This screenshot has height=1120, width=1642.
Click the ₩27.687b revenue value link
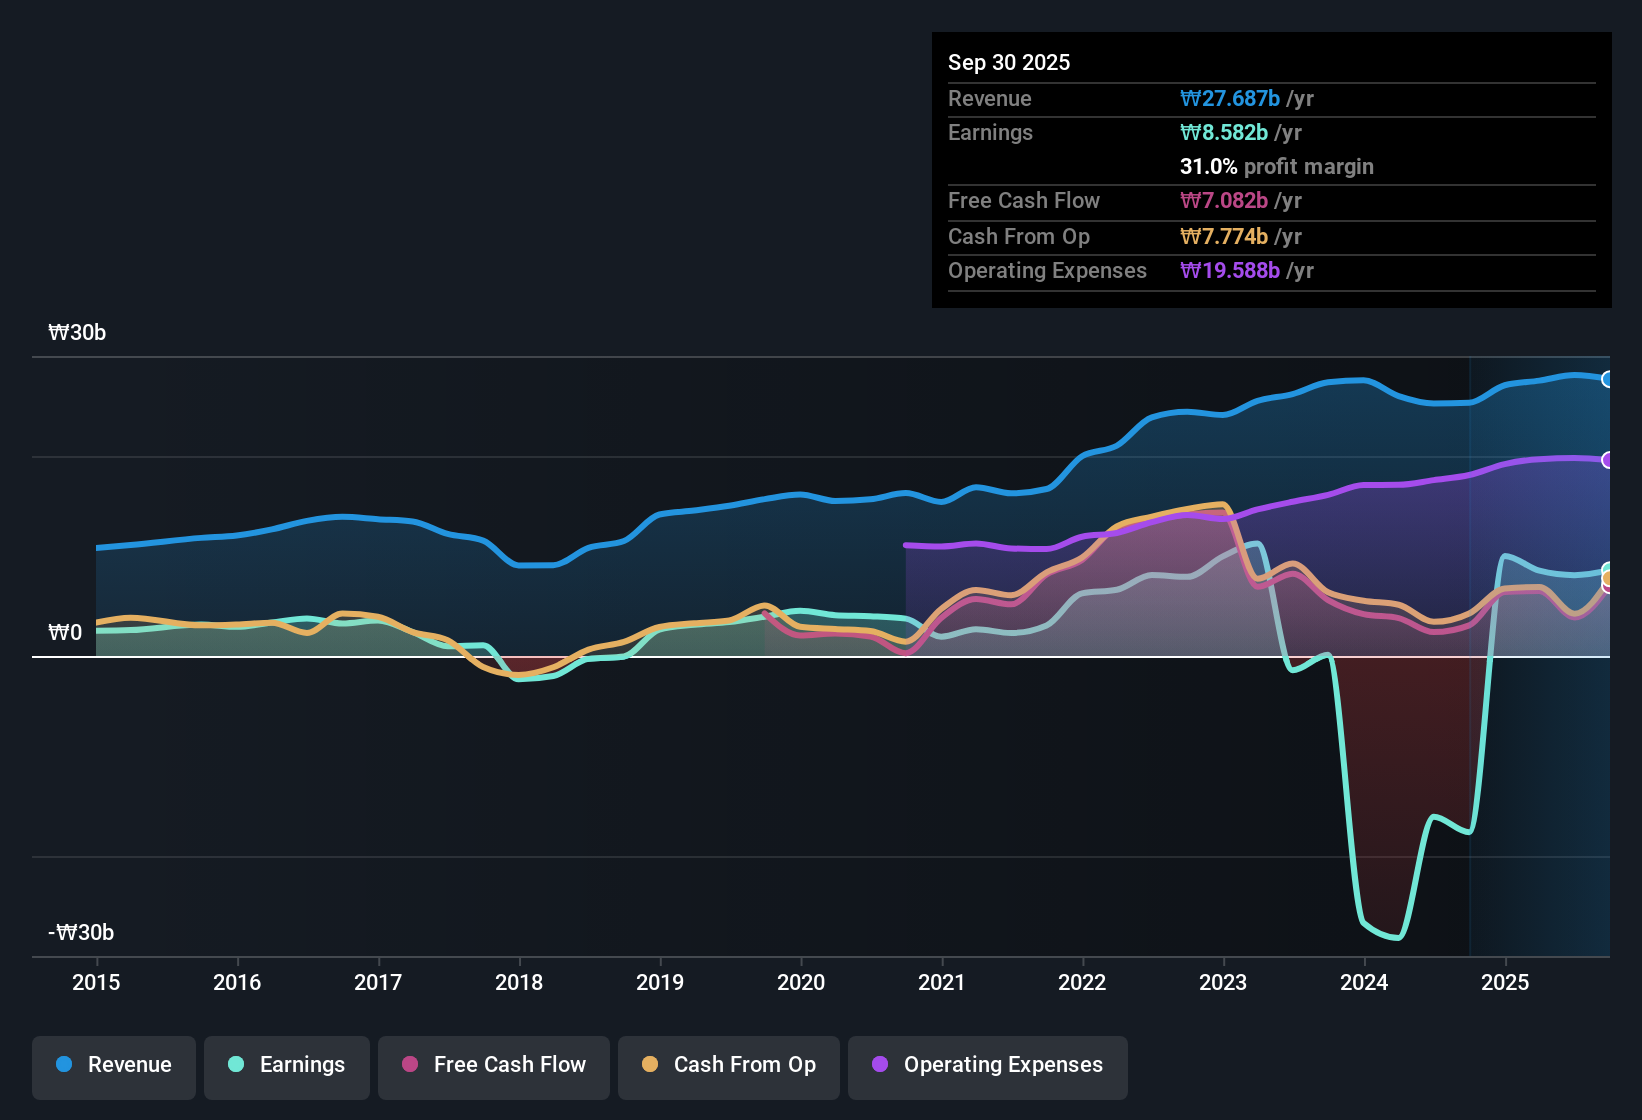(x=1231, y=98)
